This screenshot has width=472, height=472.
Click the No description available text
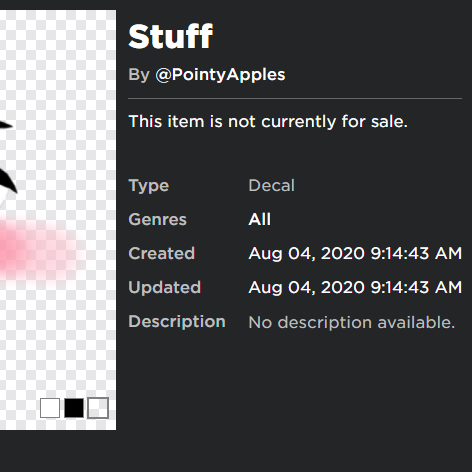pos(352,322)
